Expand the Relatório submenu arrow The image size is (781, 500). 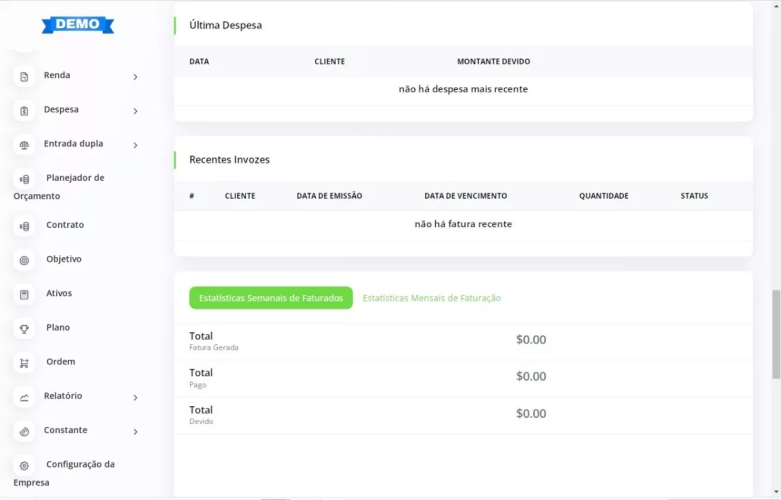[135, 397]
